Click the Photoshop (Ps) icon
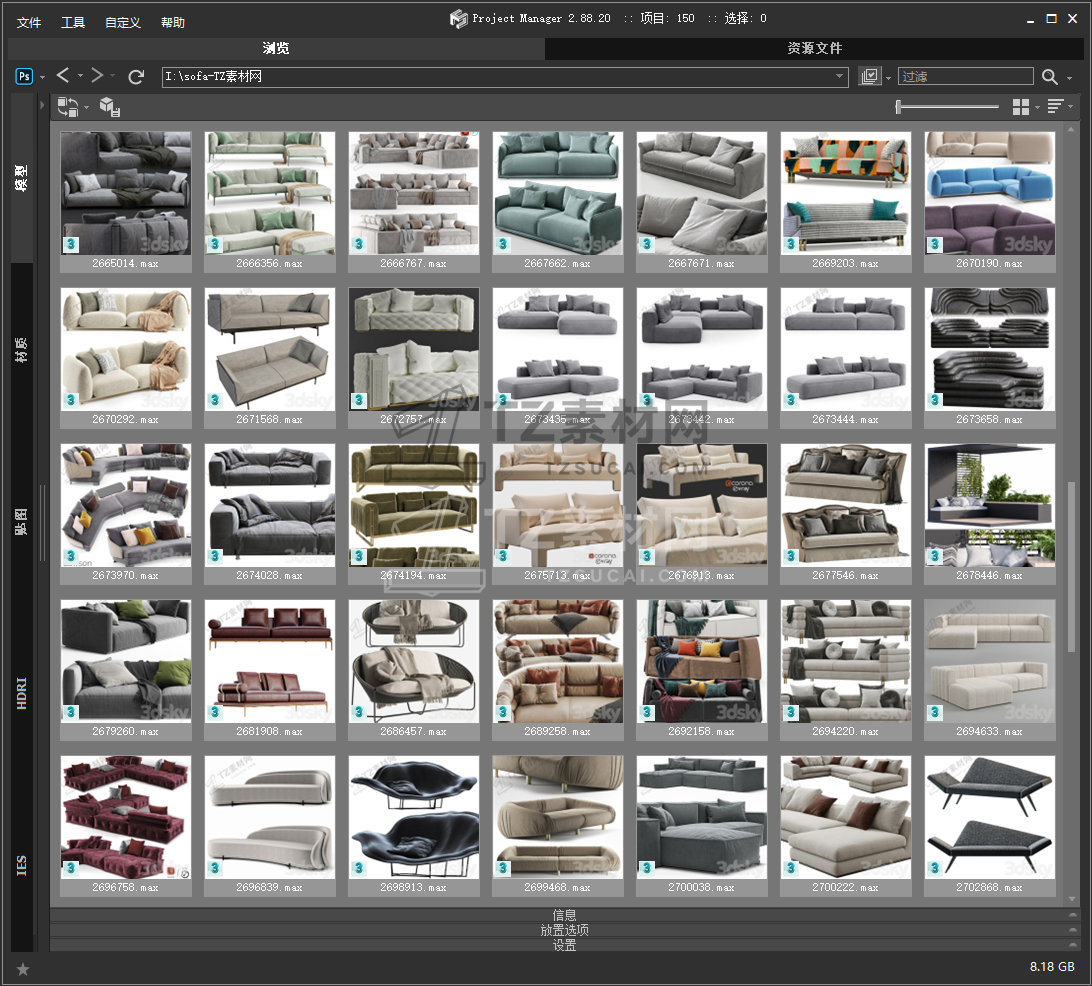Image resolution: width=1092 pixels, height=986 pixels. point(24,76)
